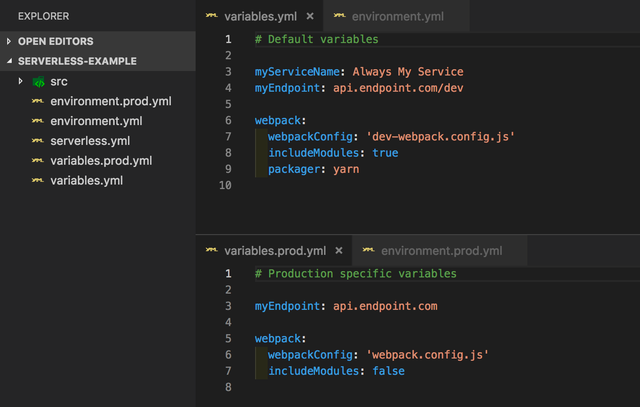This screenshot has width=640, height=407.
Task: Select the src folder label
Action: tap(59, 82)
